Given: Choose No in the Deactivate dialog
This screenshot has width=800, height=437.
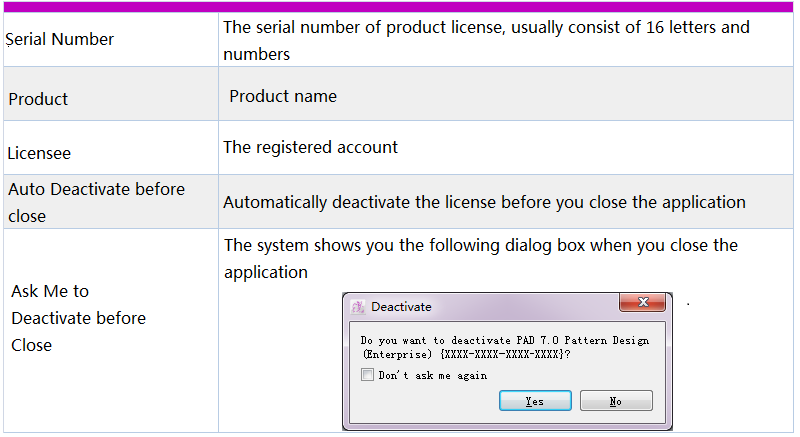Looking at the screenshot, I should point(615,401).
